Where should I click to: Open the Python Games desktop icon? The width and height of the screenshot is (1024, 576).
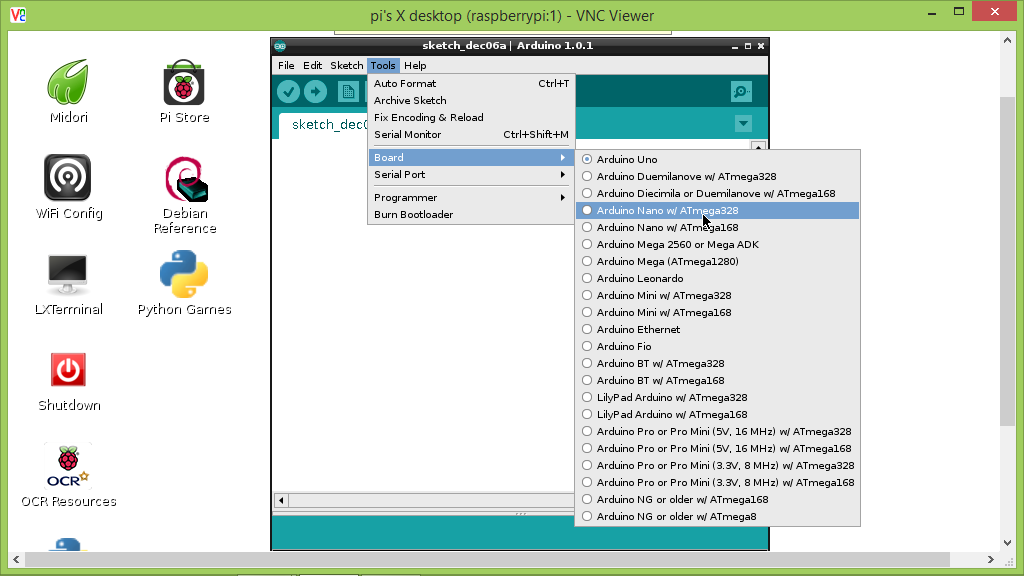pyautogui.click(x=184, y=283)
